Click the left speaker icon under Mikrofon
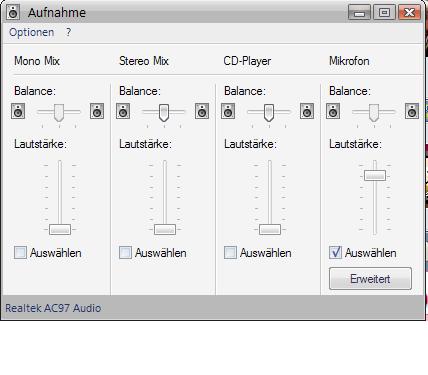The width and height of the screenshot is (428, 375). 333,111
